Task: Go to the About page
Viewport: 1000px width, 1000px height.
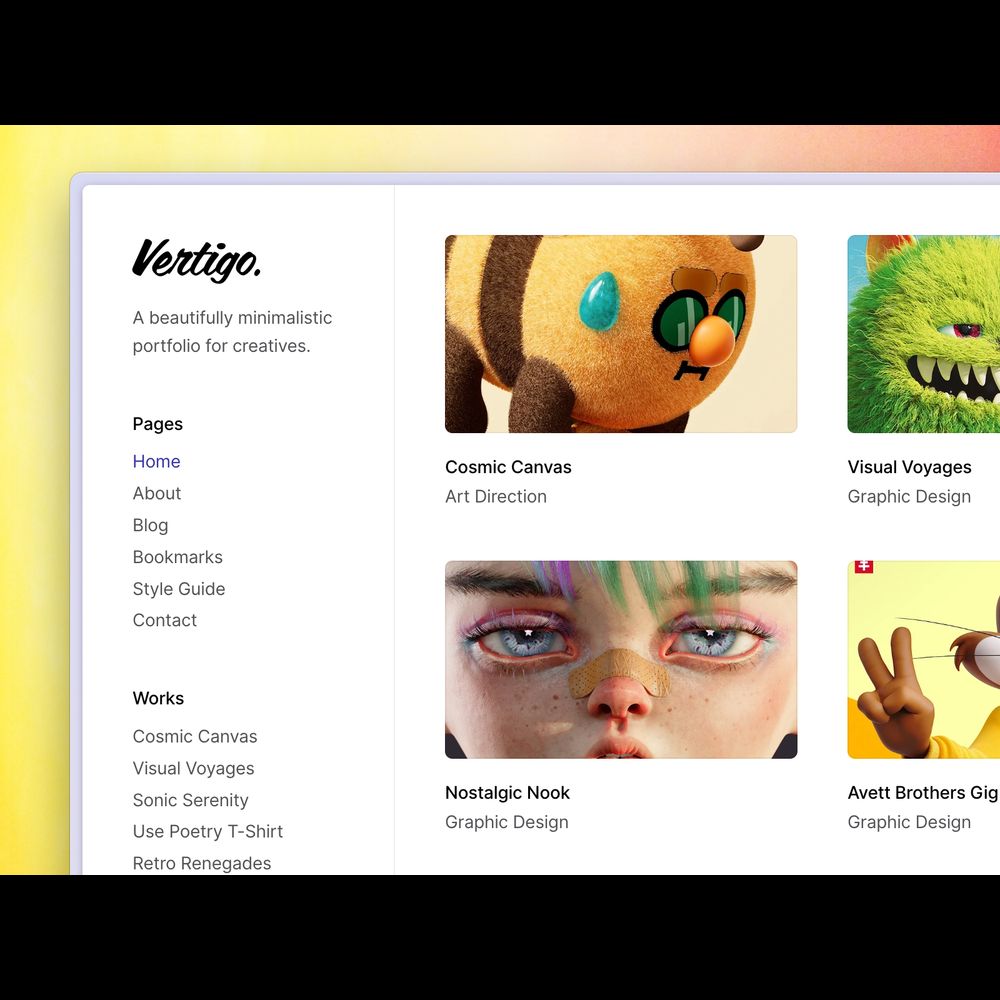Action: (x=157, y=493)
